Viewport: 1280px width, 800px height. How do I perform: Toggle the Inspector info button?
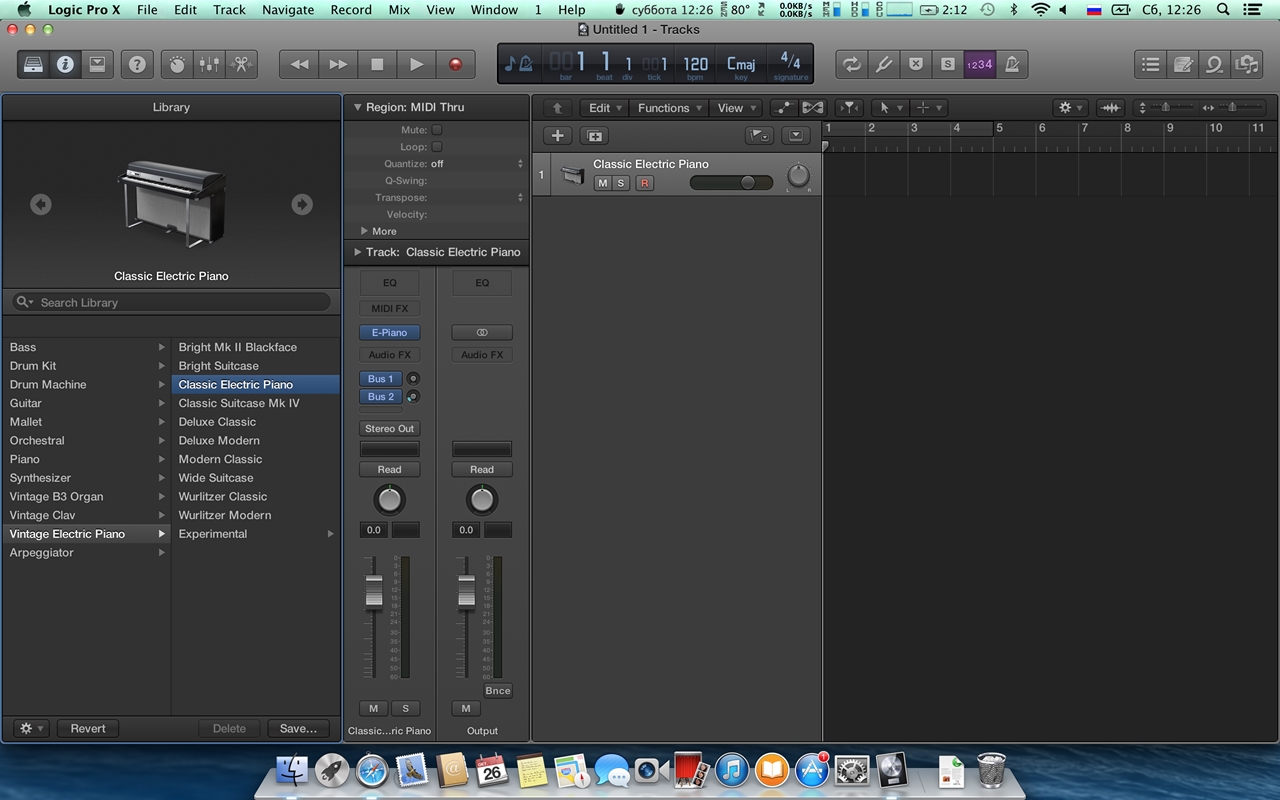(x=65, y=64)
